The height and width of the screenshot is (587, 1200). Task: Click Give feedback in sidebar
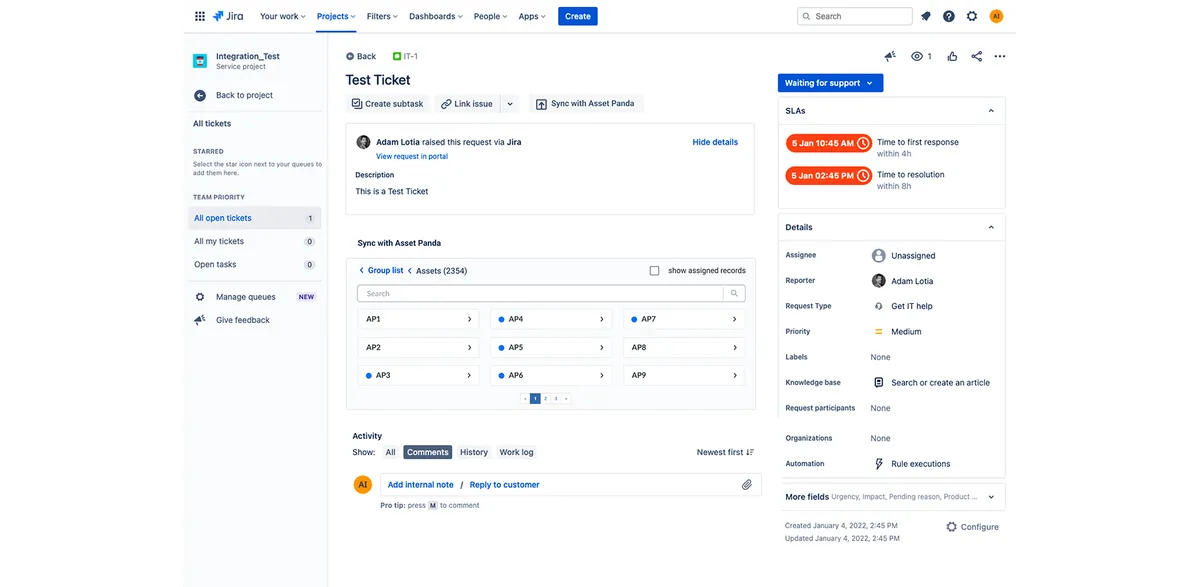tap(243, 320)
